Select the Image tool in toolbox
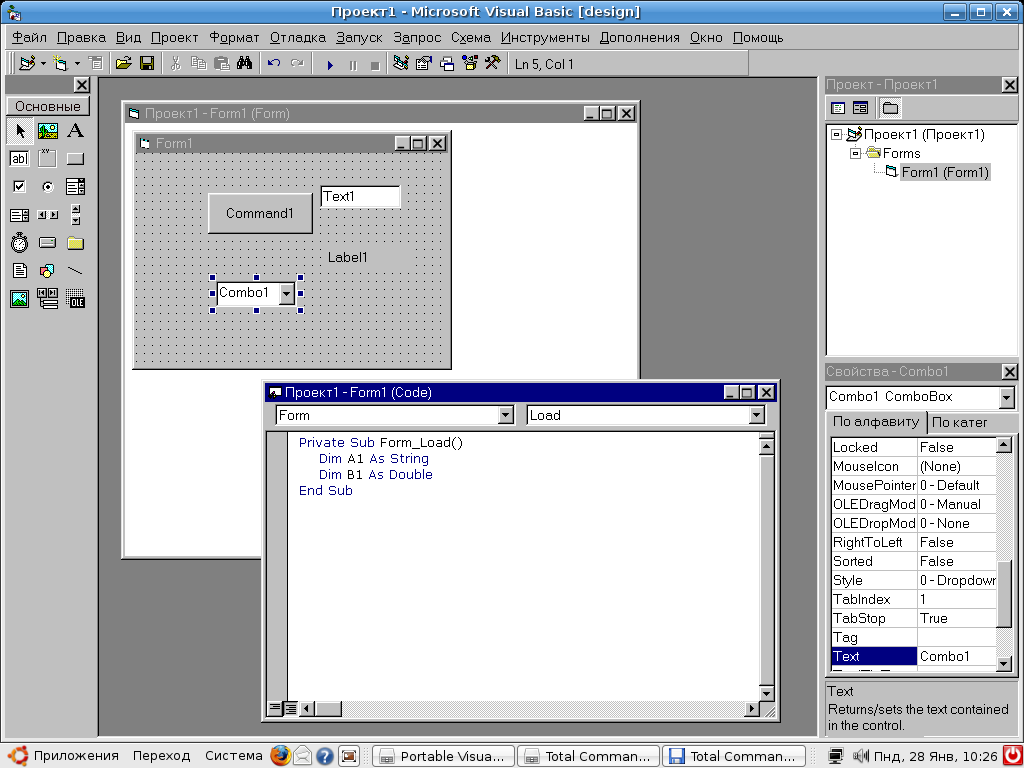The image size is (1024, 768). pos(20,299)
